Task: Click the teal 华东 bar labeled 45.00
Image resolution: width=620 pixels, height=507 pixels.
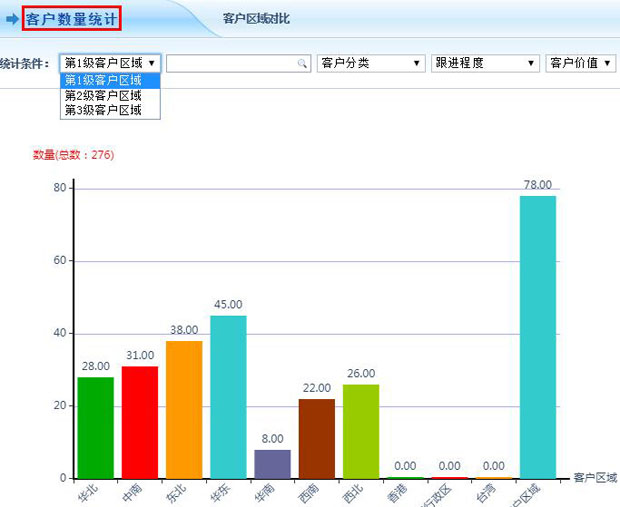Action: (228, 397)
